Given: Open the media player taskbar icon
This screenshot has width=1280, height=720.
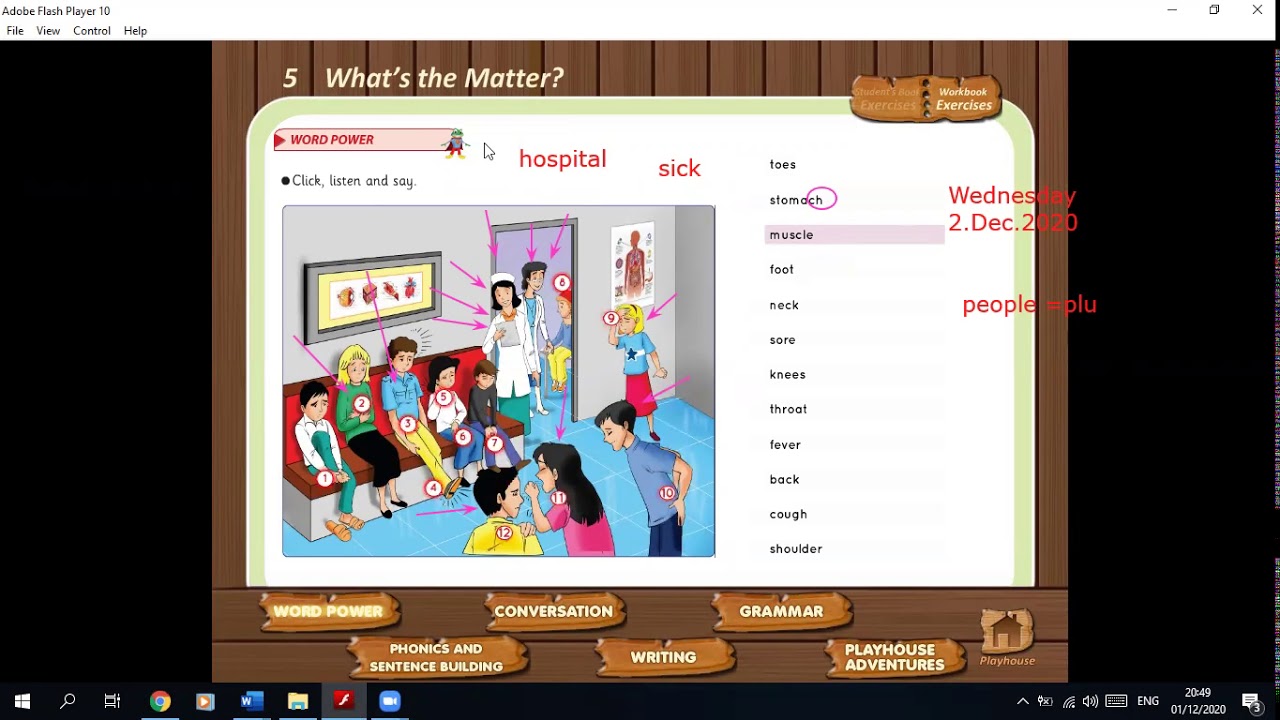Looking at the screenshot, I should pos(205,701).
